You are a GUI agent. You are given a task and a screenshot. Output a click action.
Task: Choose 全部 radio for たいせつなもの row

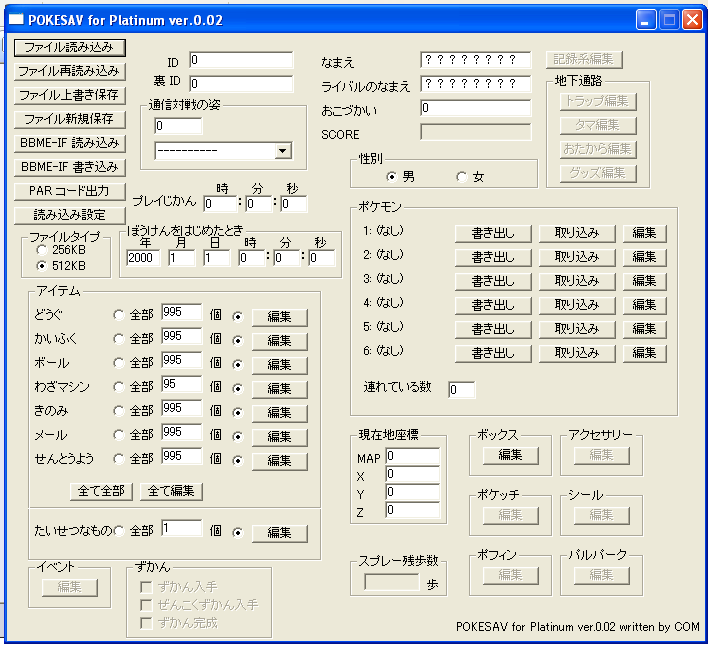coord(119,531)
